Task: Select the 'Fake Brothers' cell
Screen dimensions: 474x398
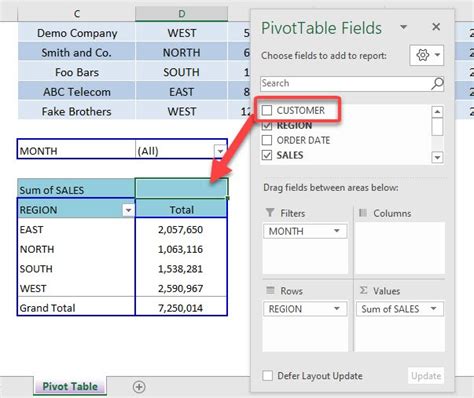Action: click(x=77, y=111)
